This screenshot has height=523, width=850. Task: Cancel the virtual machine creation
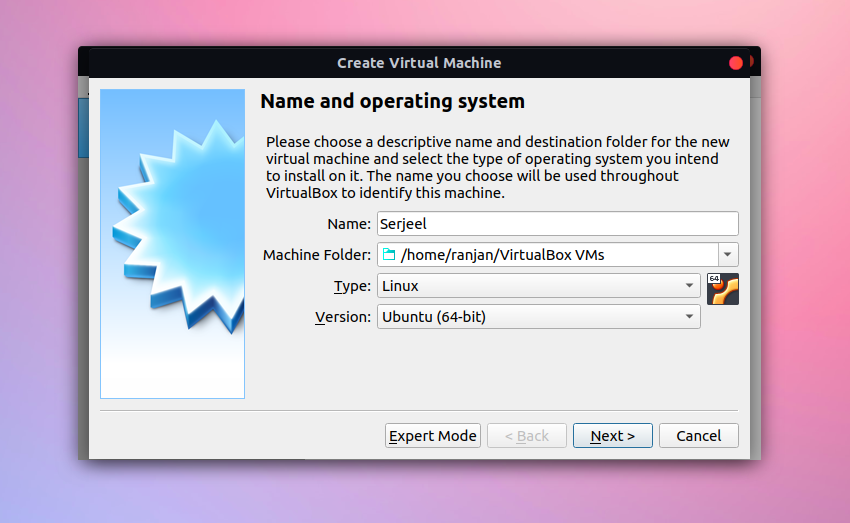(x=698, y=436)
